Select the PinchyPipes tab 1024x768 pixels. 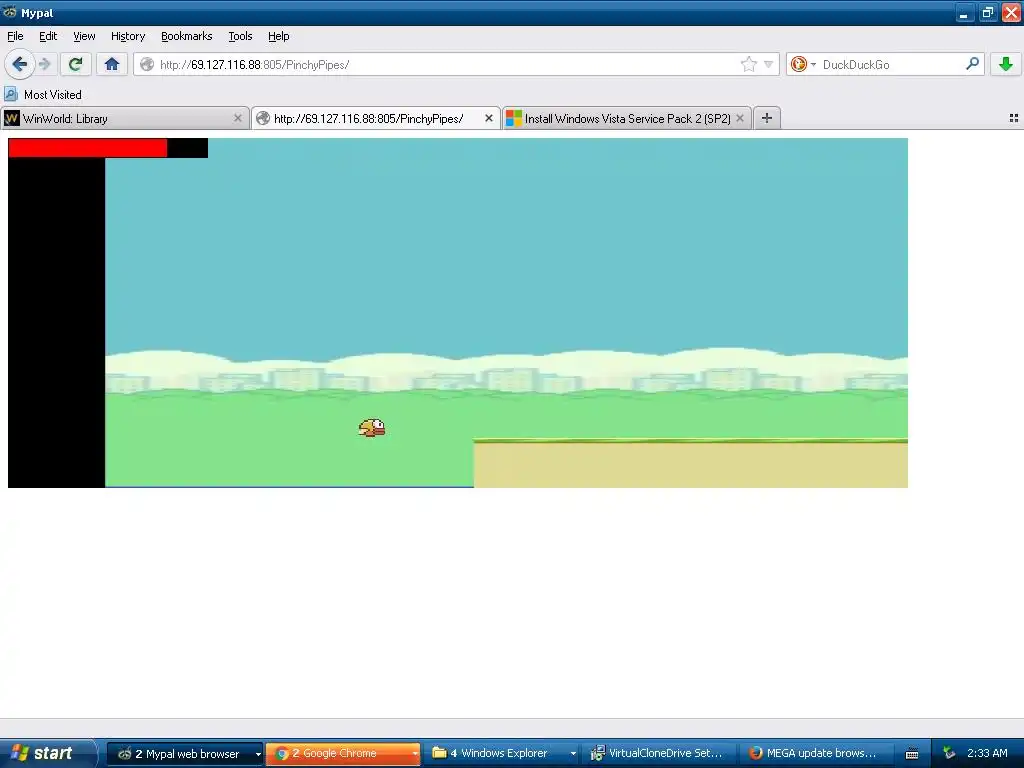point(376,118)
